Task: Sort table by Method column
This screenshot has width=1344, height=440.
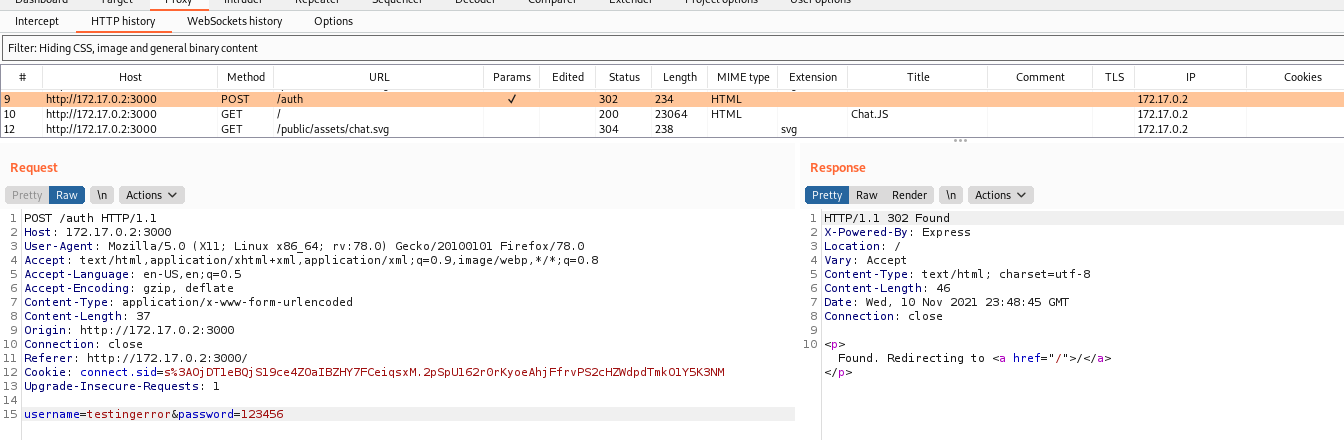Action: tap(246, 77)
